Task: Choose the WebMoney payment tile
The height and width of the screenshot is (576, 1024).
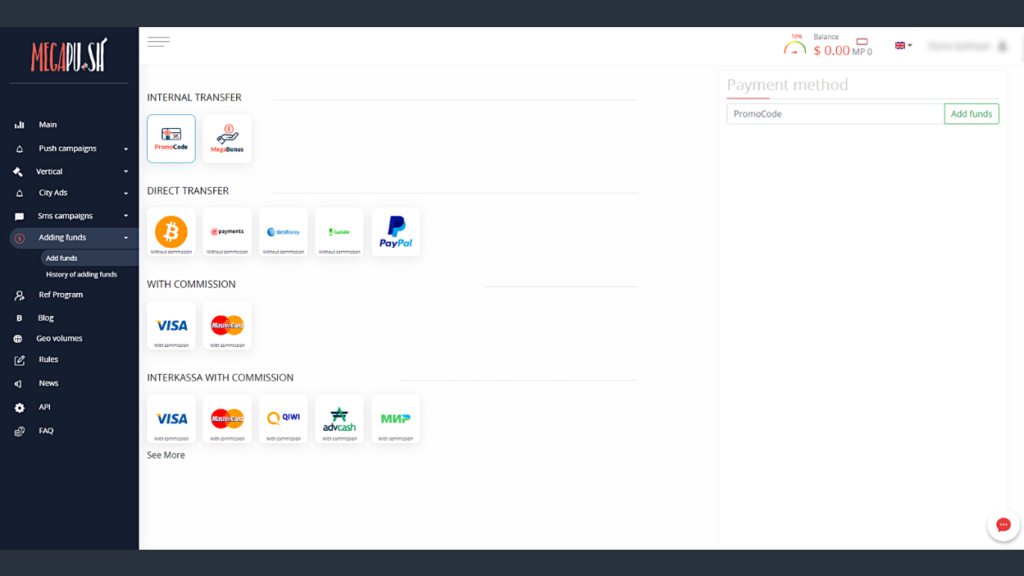Action: pyautogui.click(x=283, y=232)
